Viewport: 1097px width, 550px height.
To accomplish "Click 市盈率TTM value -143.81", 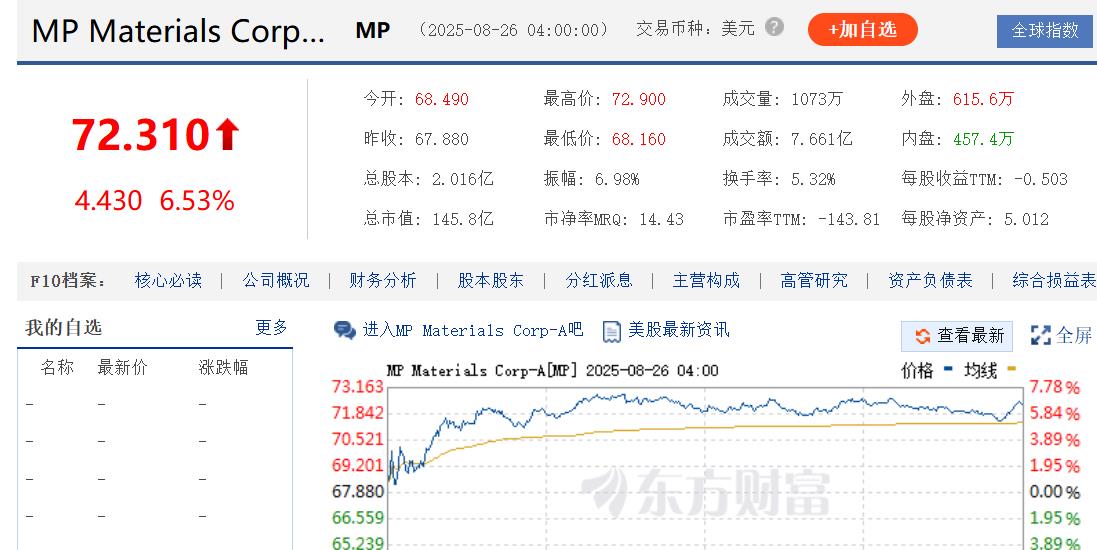I will coord(847,219).
